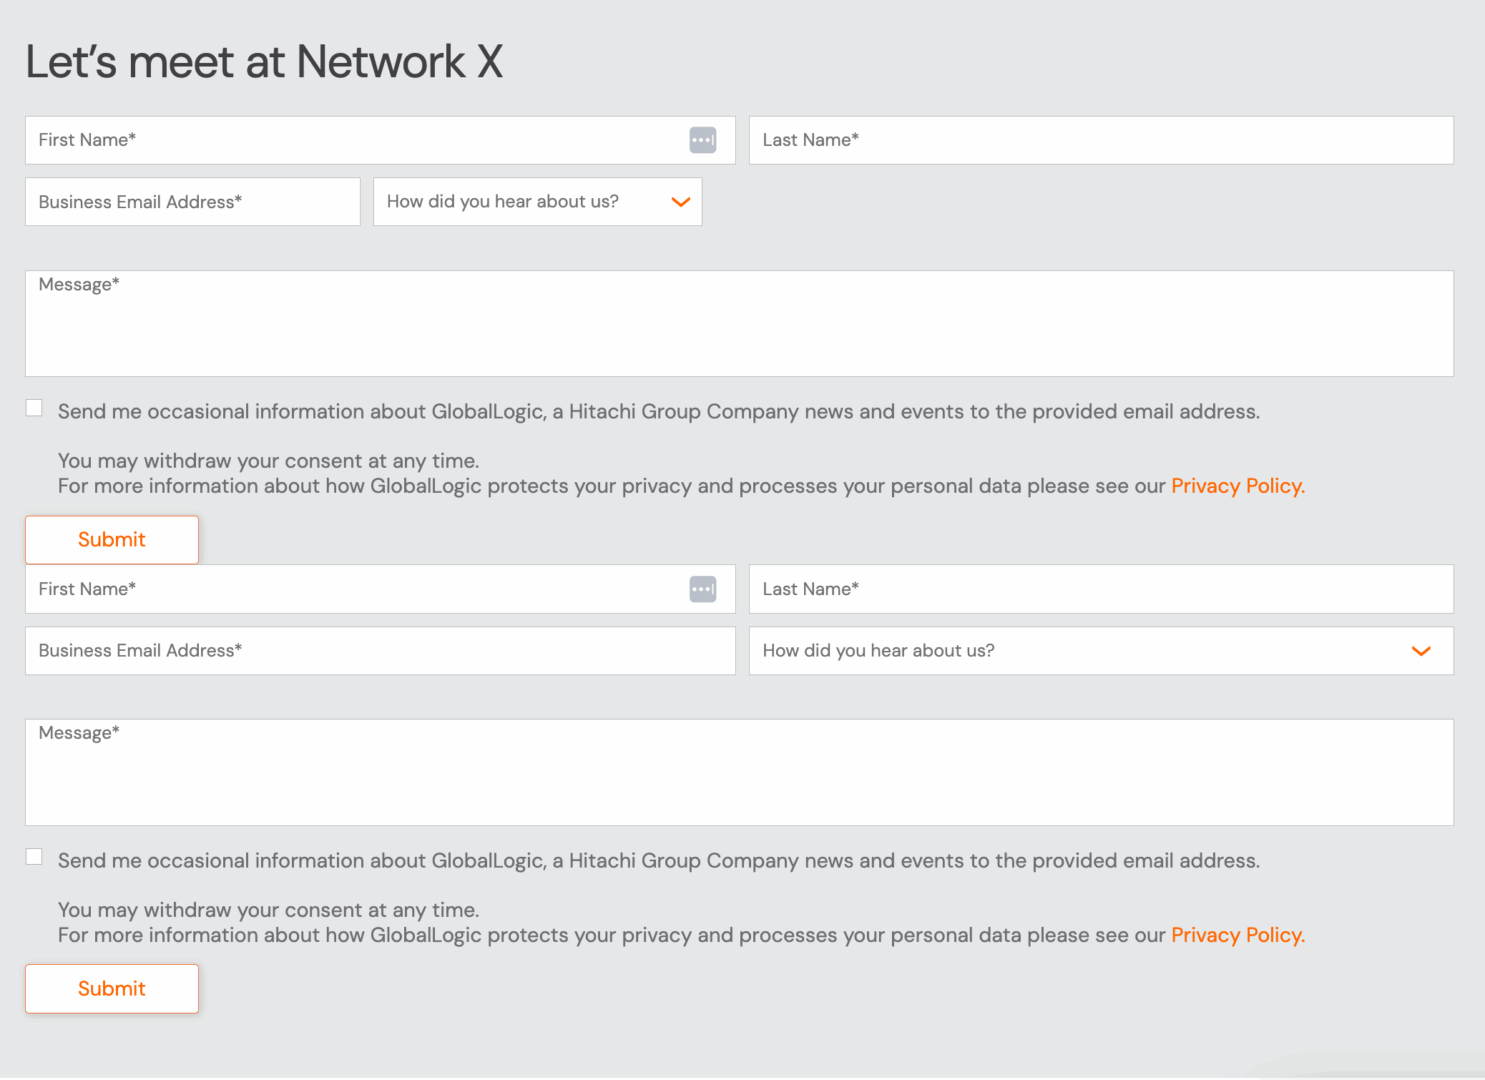The width and height of the screenshot is (1485, 1080).
Task: Open the top Privacy Policy link
Action: tap(1237, 486)
